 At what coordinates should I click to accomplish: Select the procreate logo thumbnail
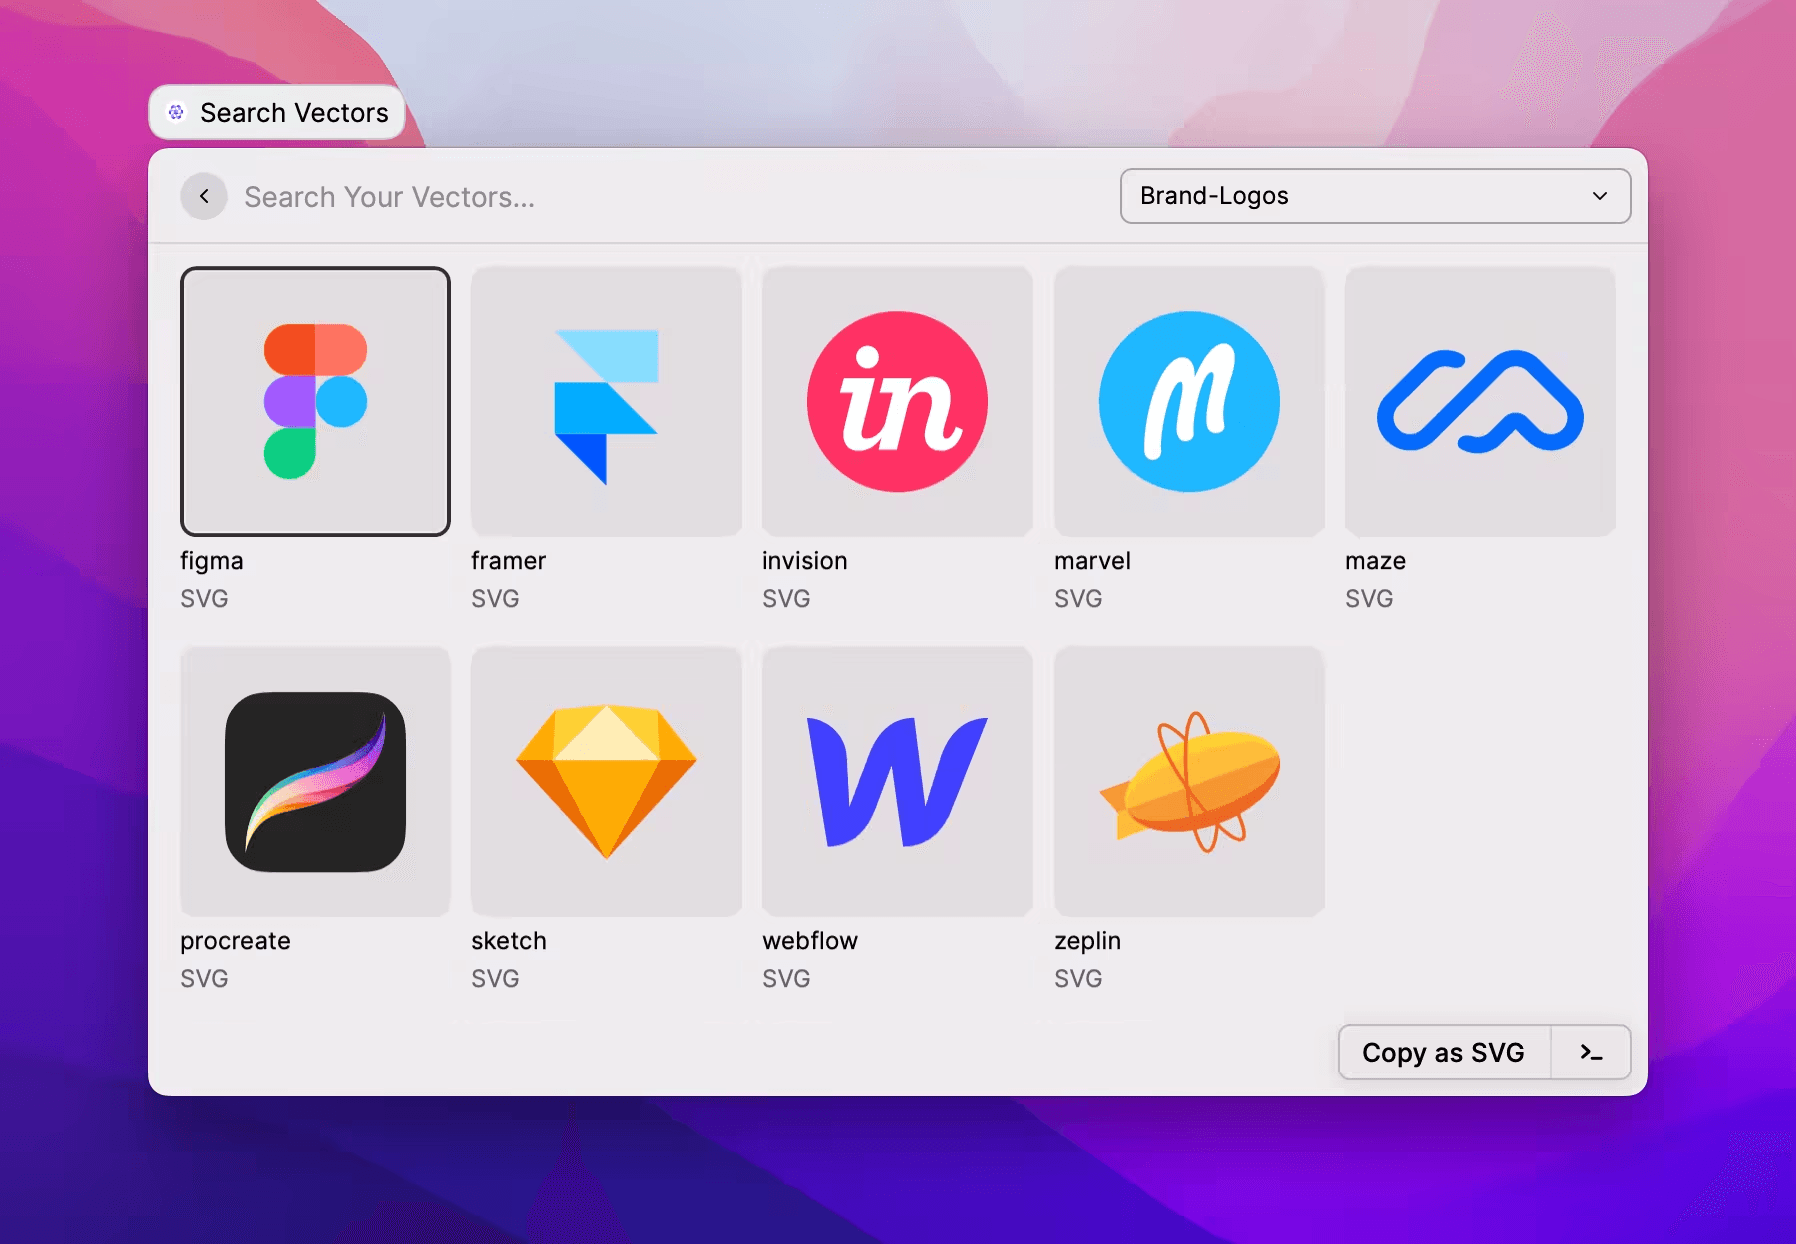click(315, 781)
